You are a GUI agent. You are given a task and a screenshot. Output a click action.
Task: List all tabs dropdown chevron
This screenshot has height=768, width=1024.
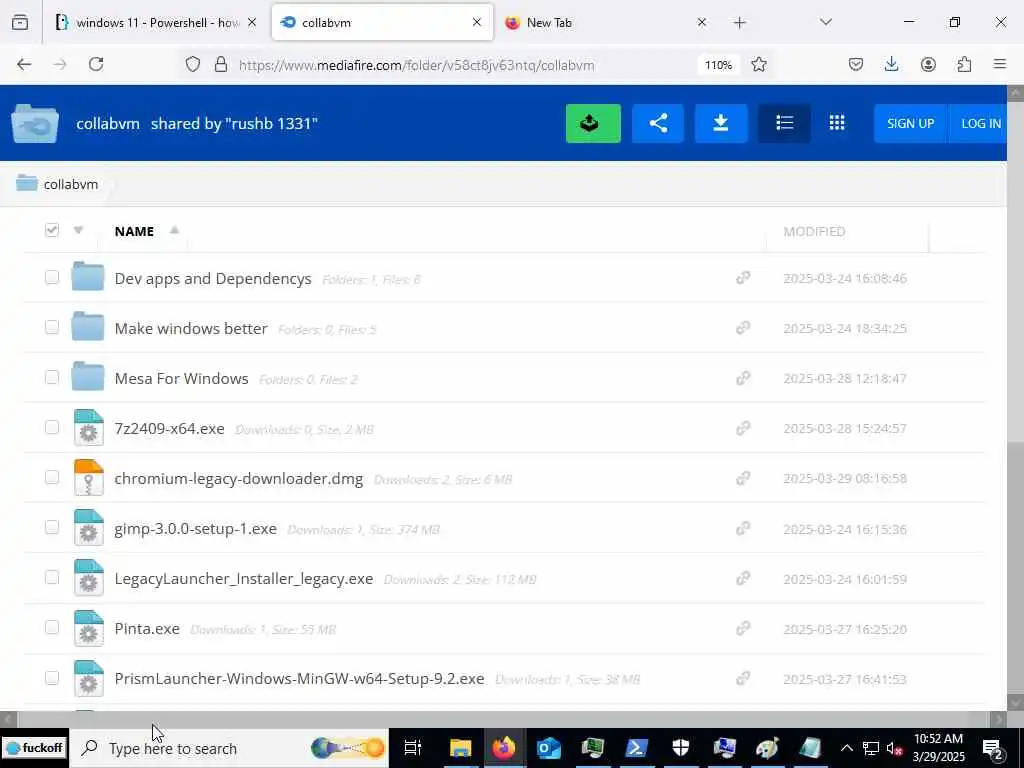pos(826,22)
